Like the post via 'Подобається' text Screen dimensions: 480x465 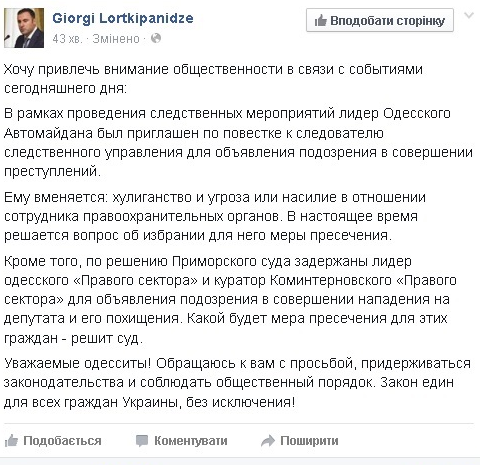pyautogui.click(x=62, y=441)
